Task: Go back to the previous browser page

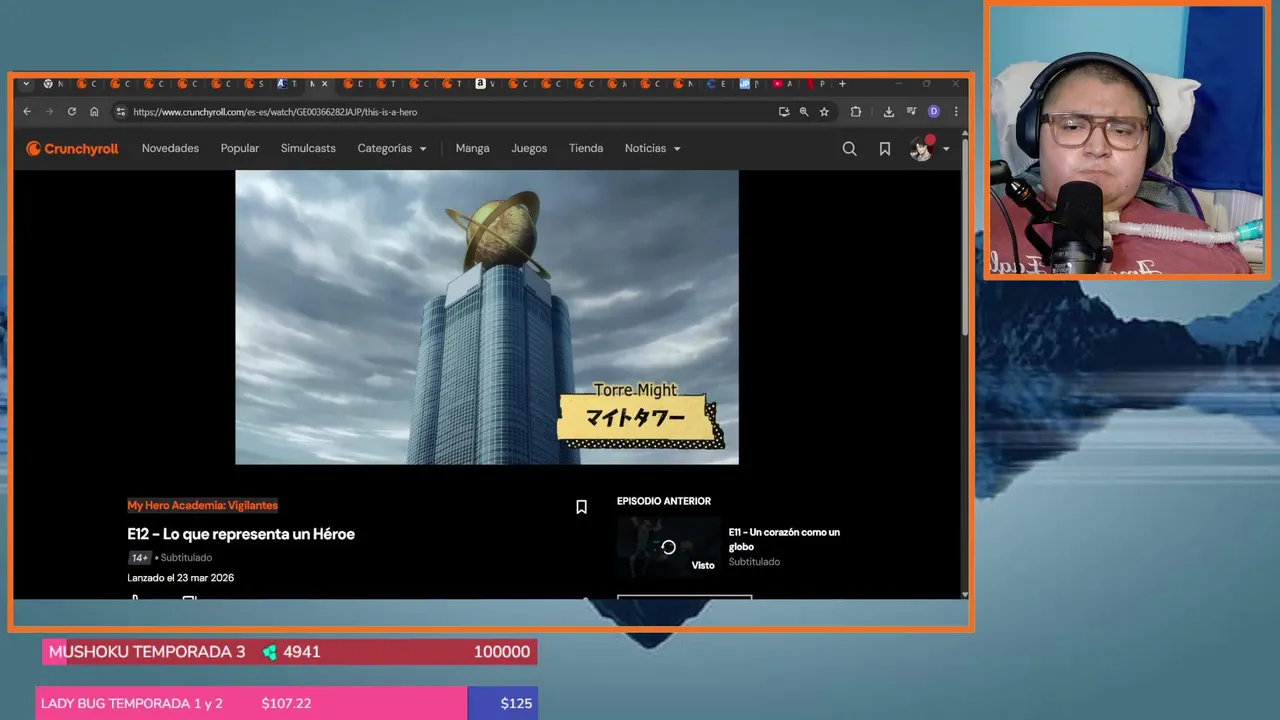Action: 27,112
